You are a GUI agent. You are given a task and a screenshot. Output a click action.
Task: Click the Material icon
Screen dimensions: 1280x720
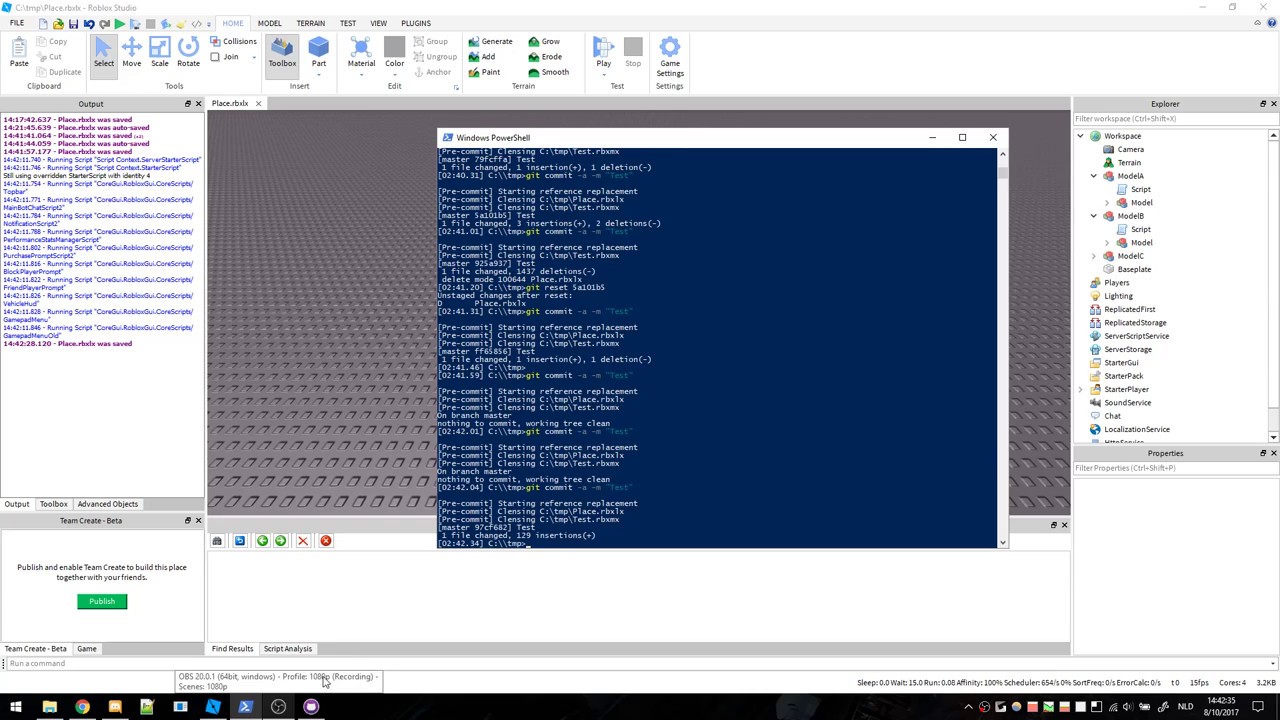point(361,47)
